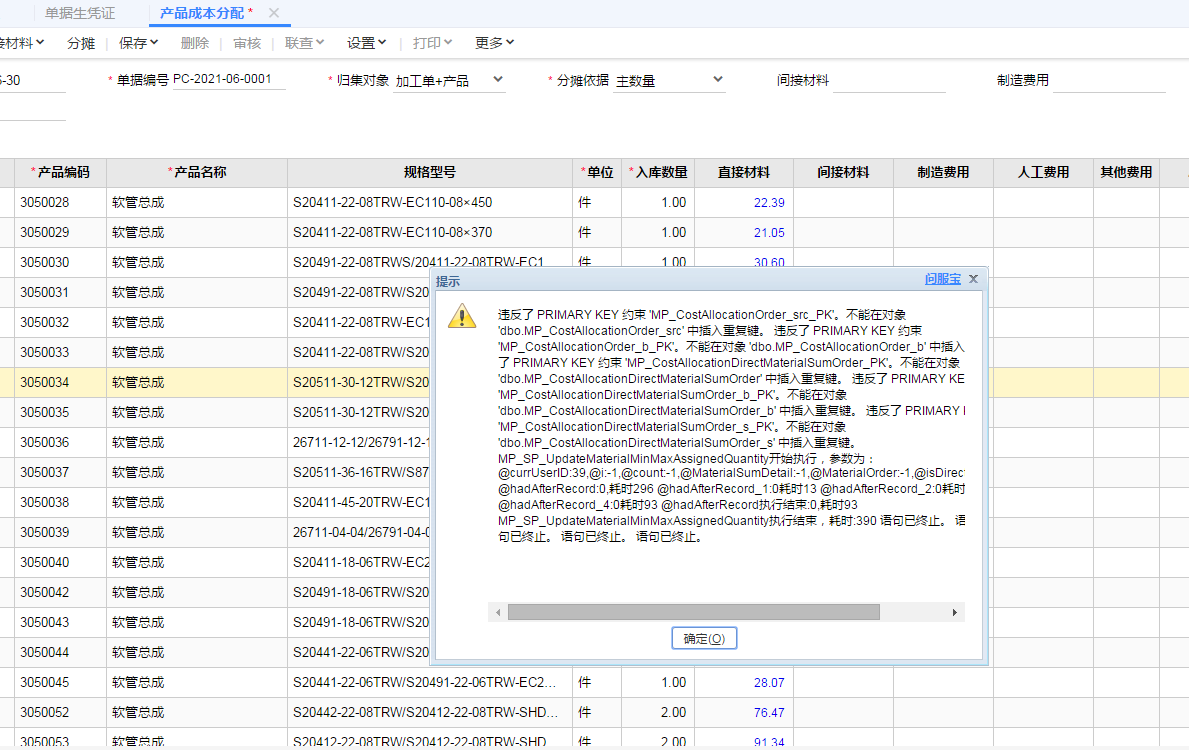Expand the 分摊依据 combo box
Image resolution: width=1189 pixels, height=750 pixels.
tap(717, 80)
